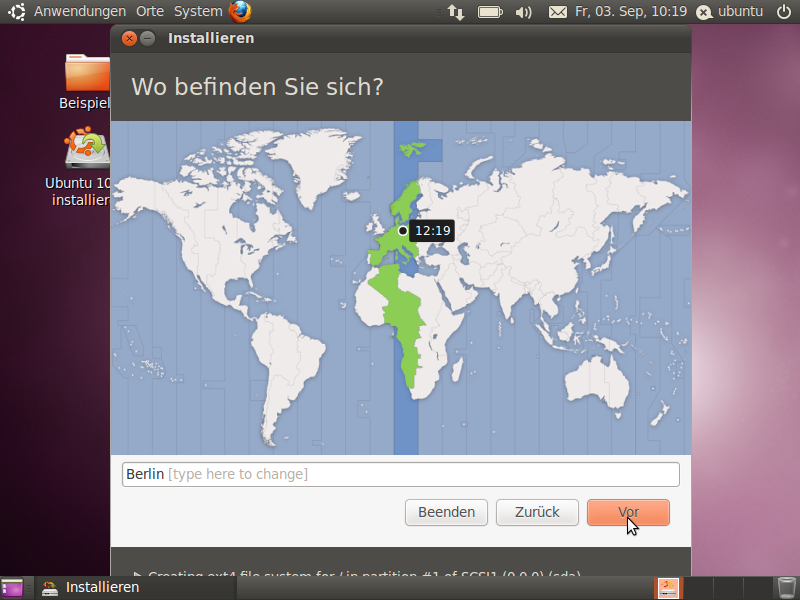800x600 pixels.
Task: Click the volume speaker icon
Action: point(523,11)
